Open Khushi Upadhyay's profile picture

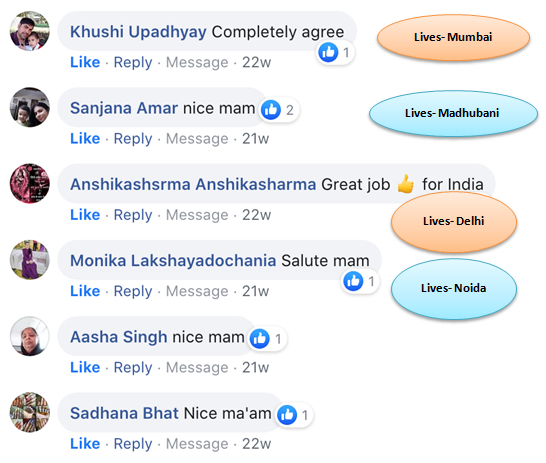30,31
